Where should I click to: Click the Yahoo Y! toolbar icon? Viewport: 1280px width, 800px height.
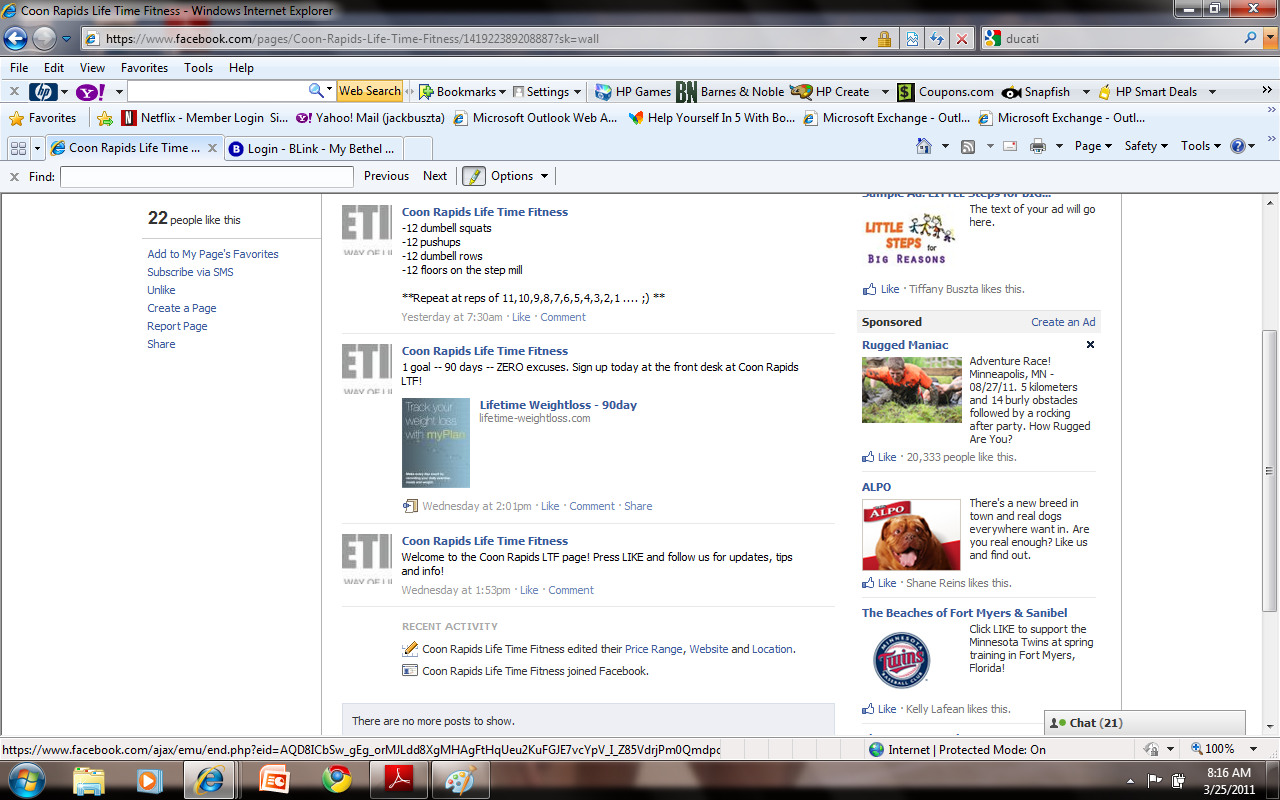click(90, 92)
